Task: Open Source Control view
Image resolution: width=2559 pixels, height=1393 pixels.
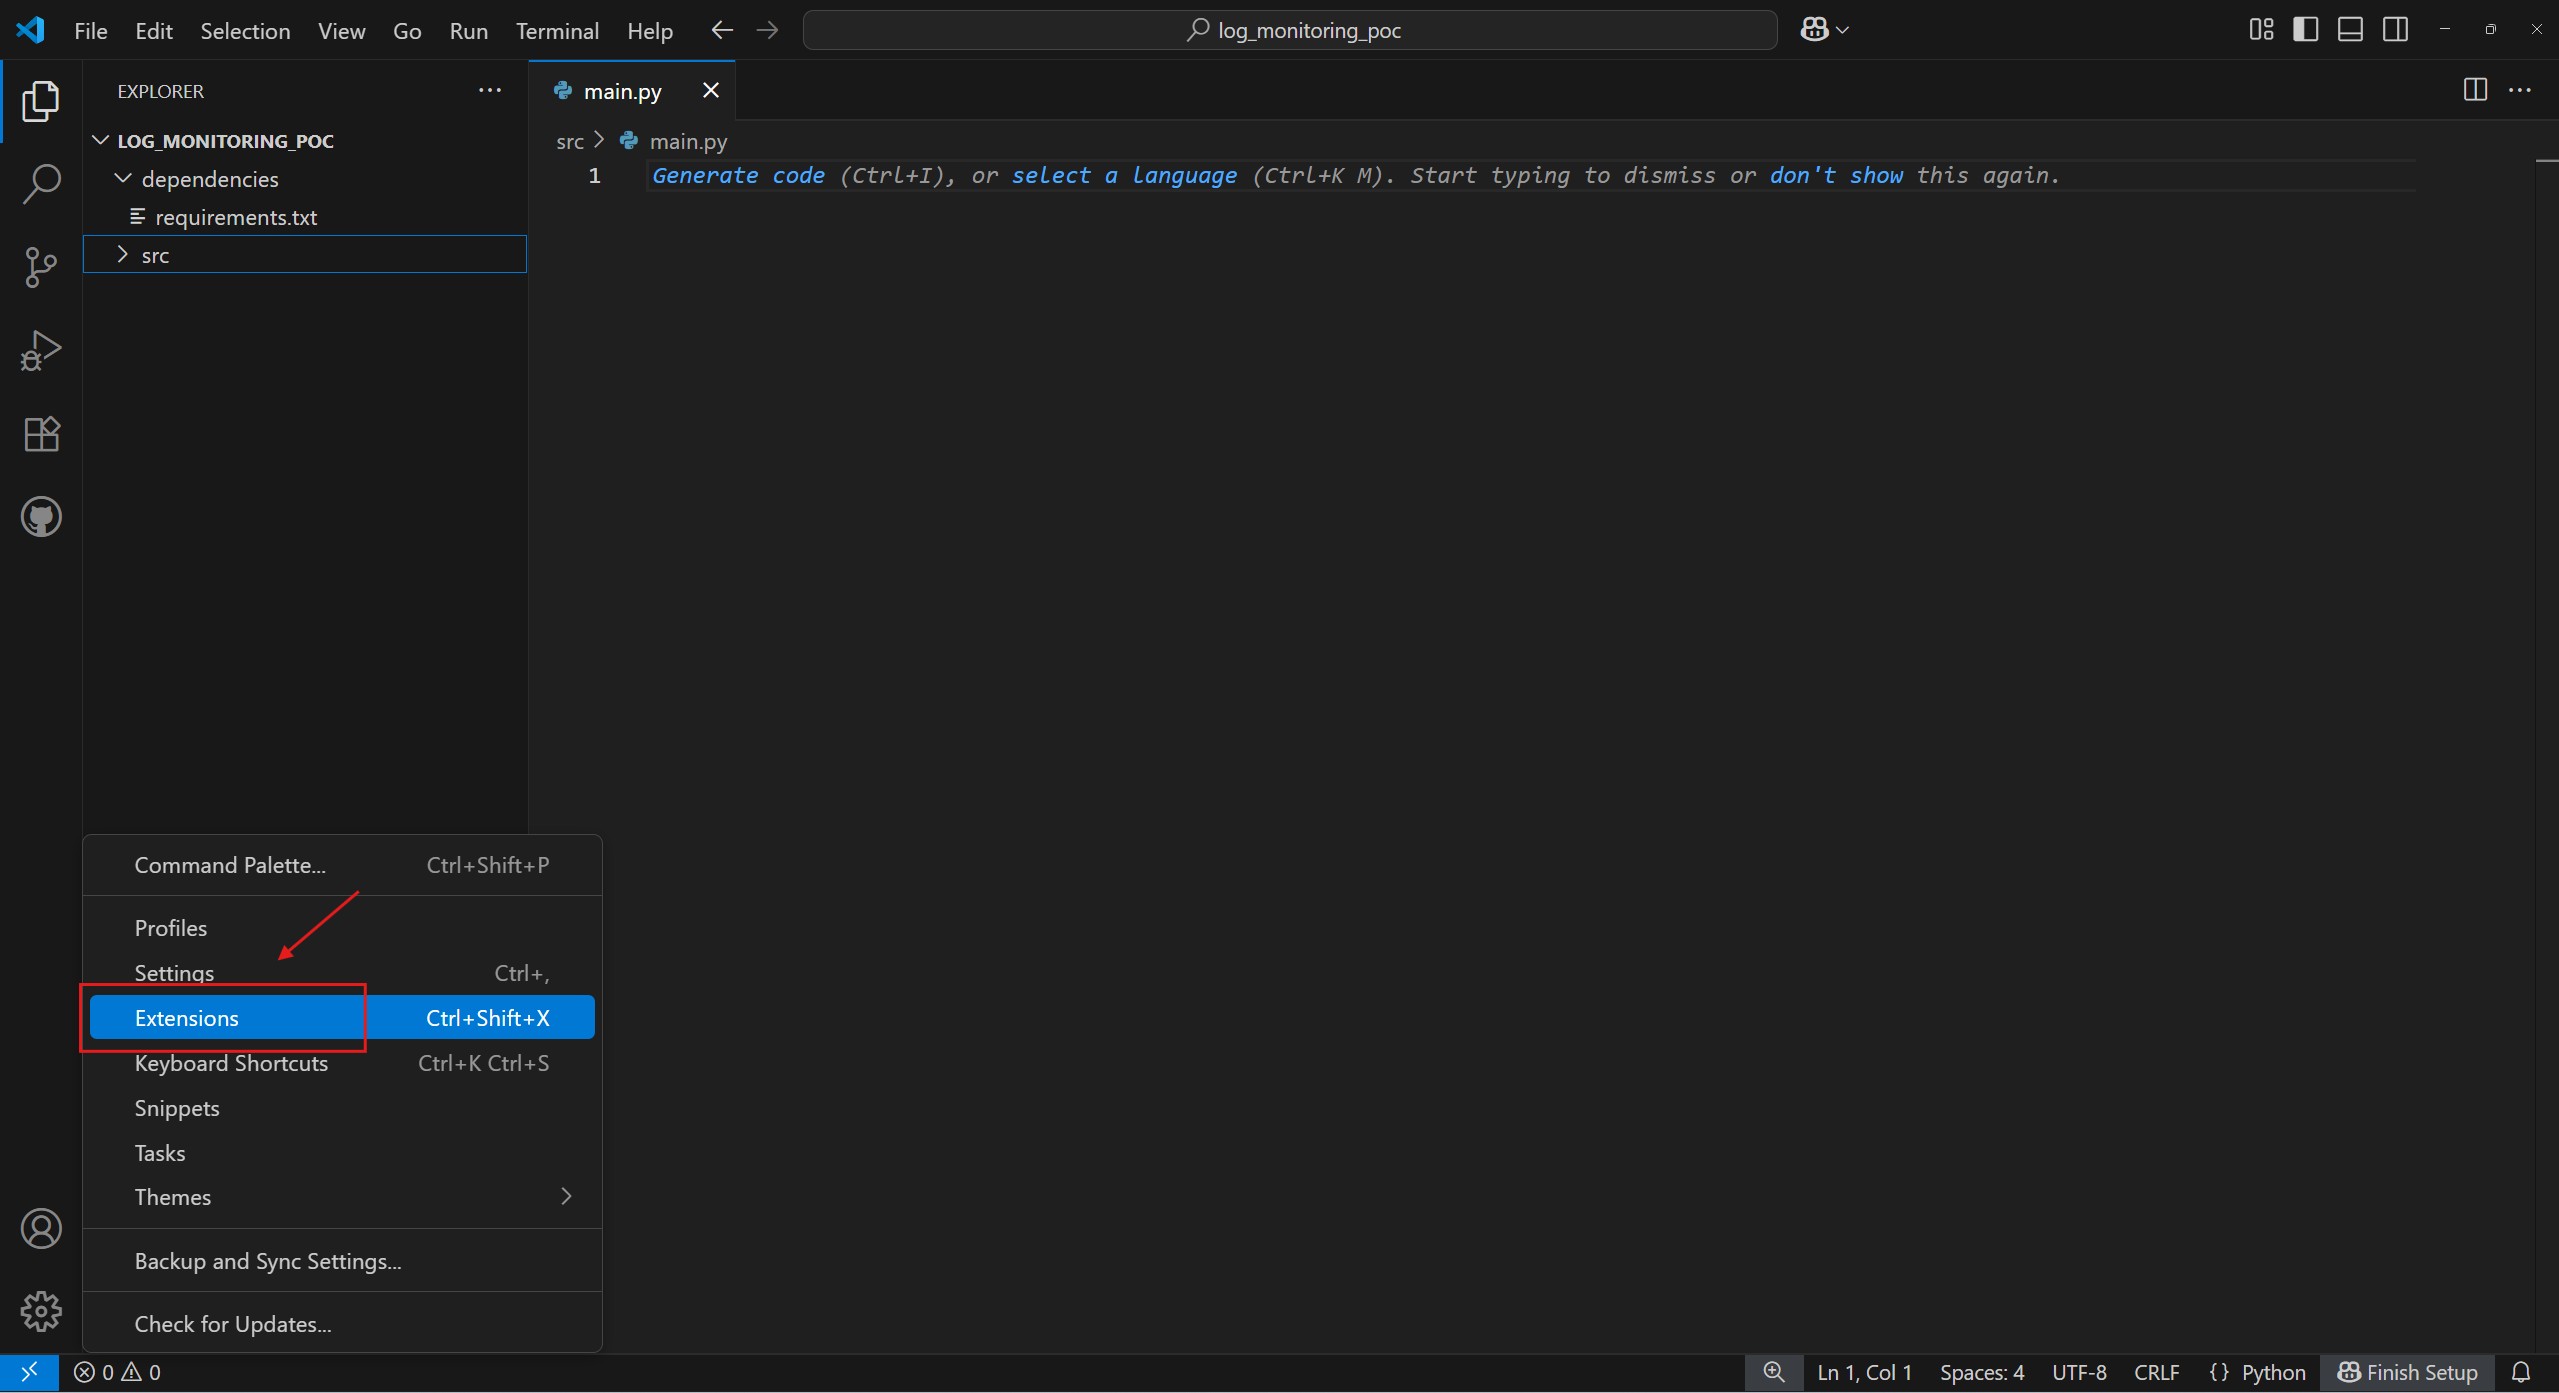Action: pos(41,267)
